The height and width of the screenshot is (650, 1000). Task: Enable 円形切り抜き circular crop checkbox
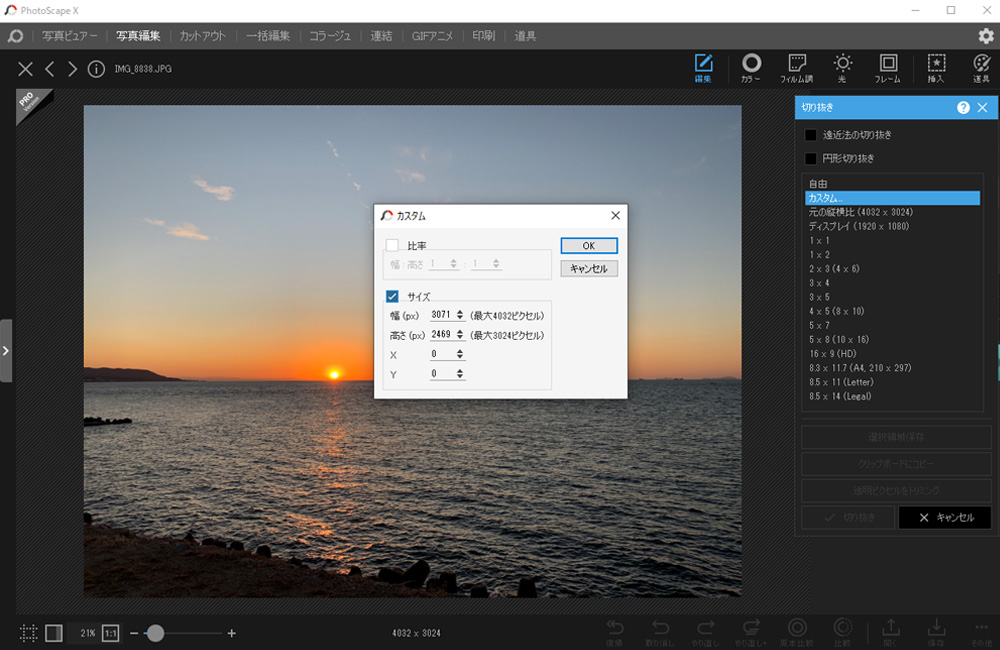811,158
